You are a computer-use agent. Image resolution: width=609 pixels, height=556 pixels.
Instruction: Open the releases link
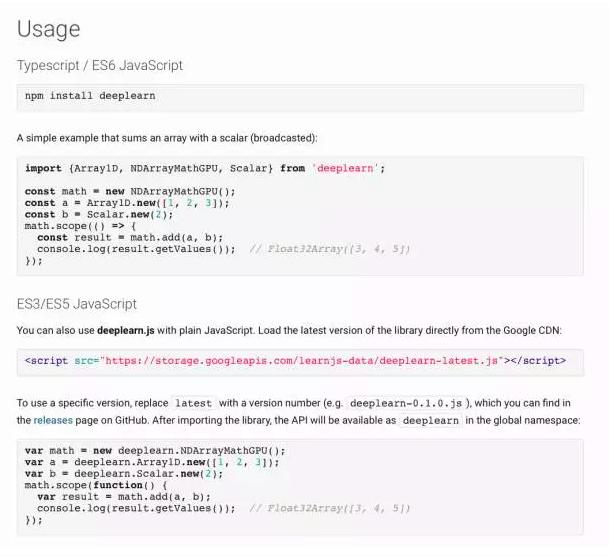coord(53,420)
